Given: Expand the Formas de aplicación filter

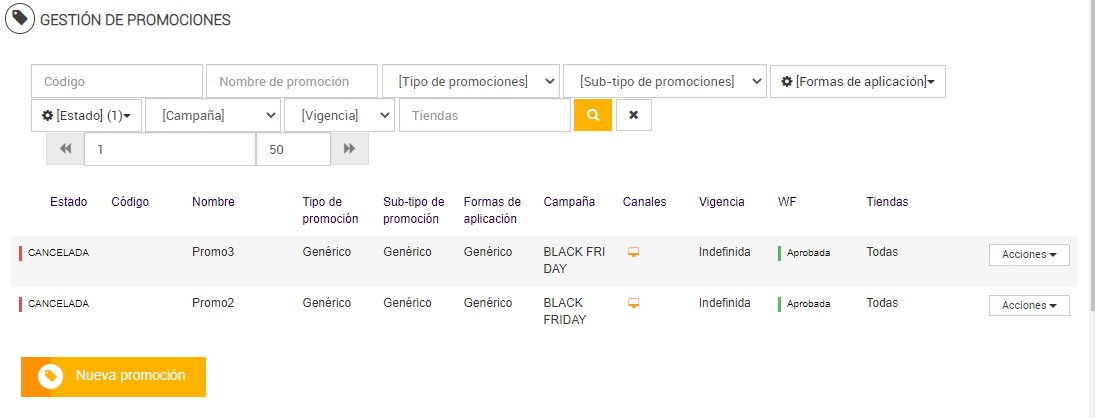Looking at the screenshot, I should [857, 81].
